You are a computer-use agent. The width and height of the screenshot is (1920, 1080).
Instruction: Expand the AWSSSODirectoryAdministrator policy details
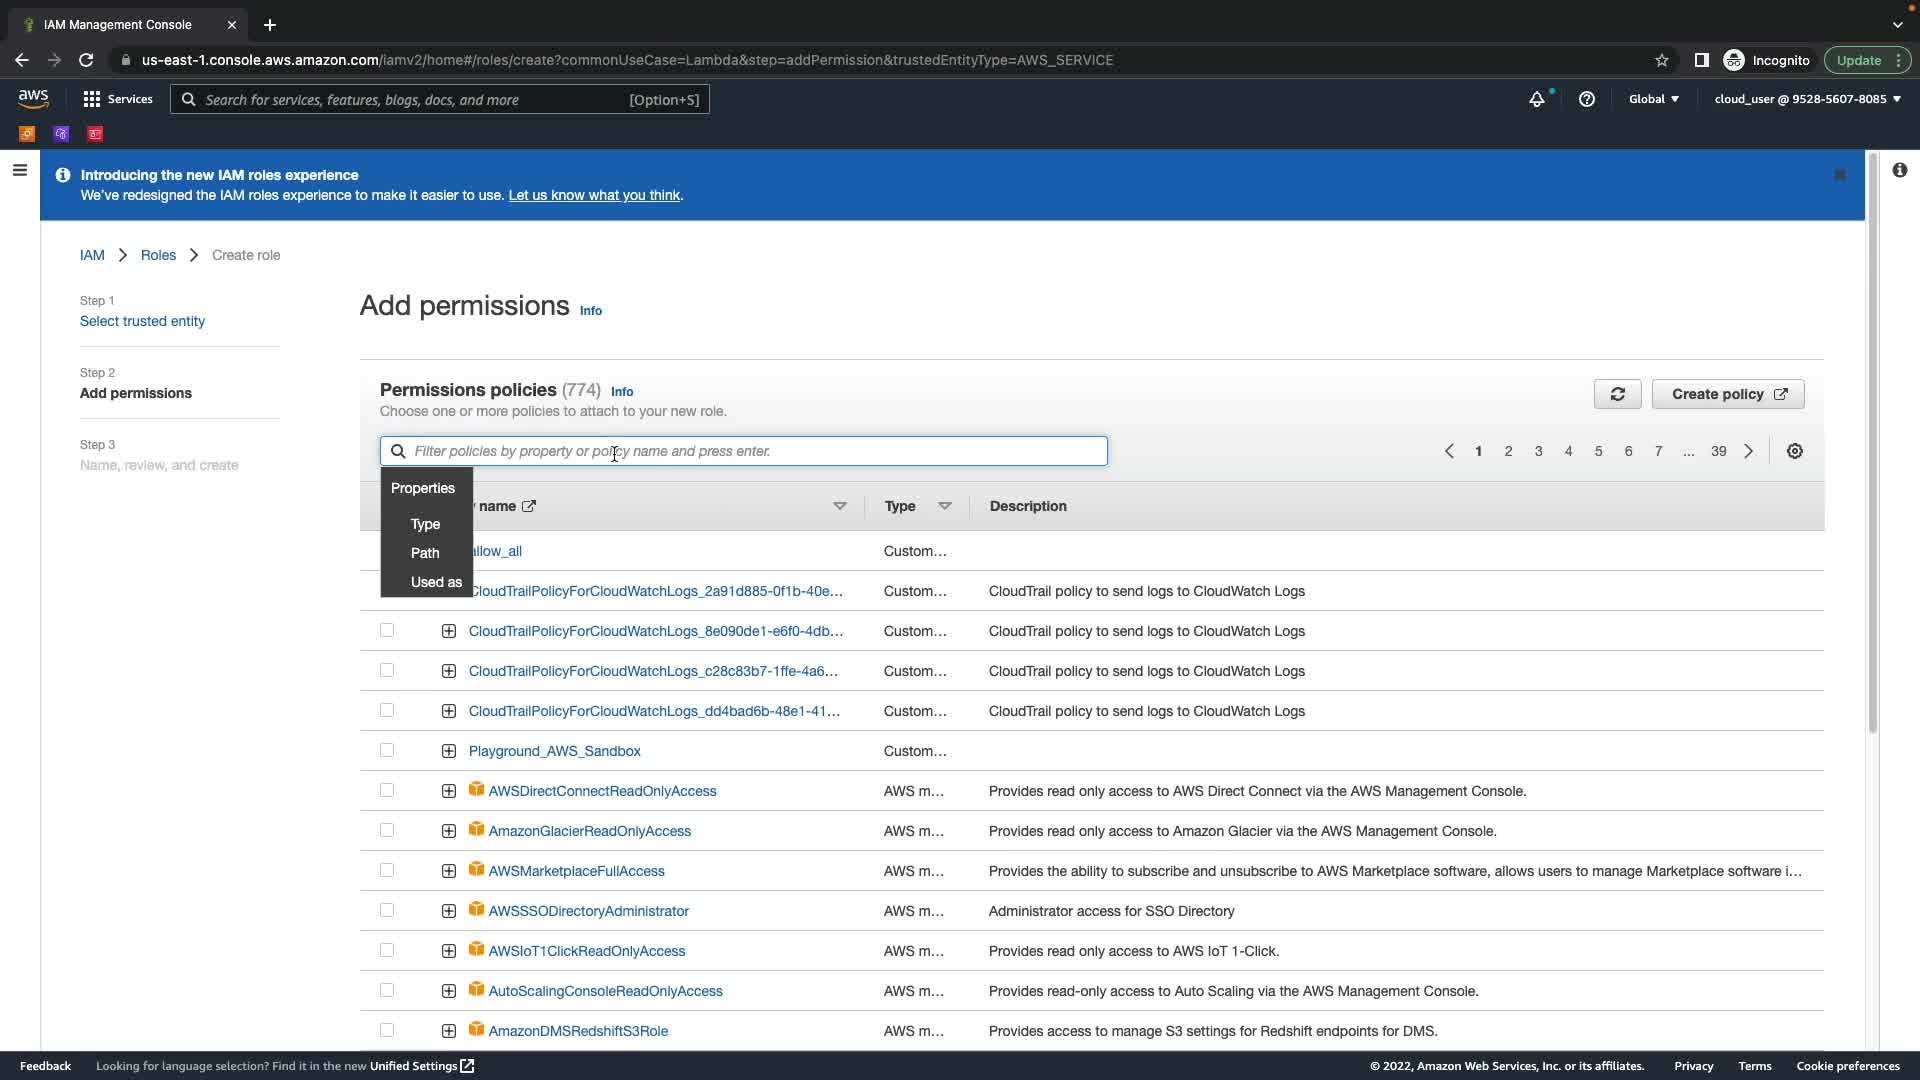point(449,911)
